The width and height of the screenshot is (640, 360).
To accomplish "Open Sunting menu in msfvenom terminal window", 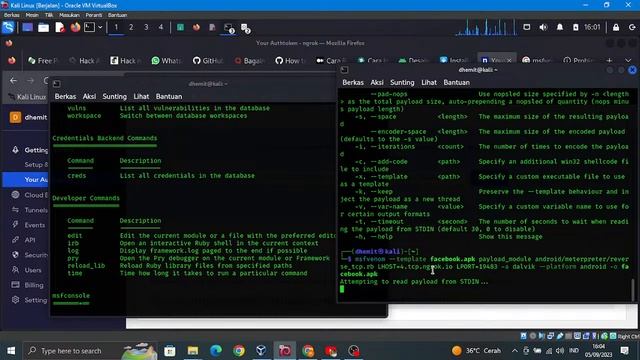I will (x=402, y=82).
